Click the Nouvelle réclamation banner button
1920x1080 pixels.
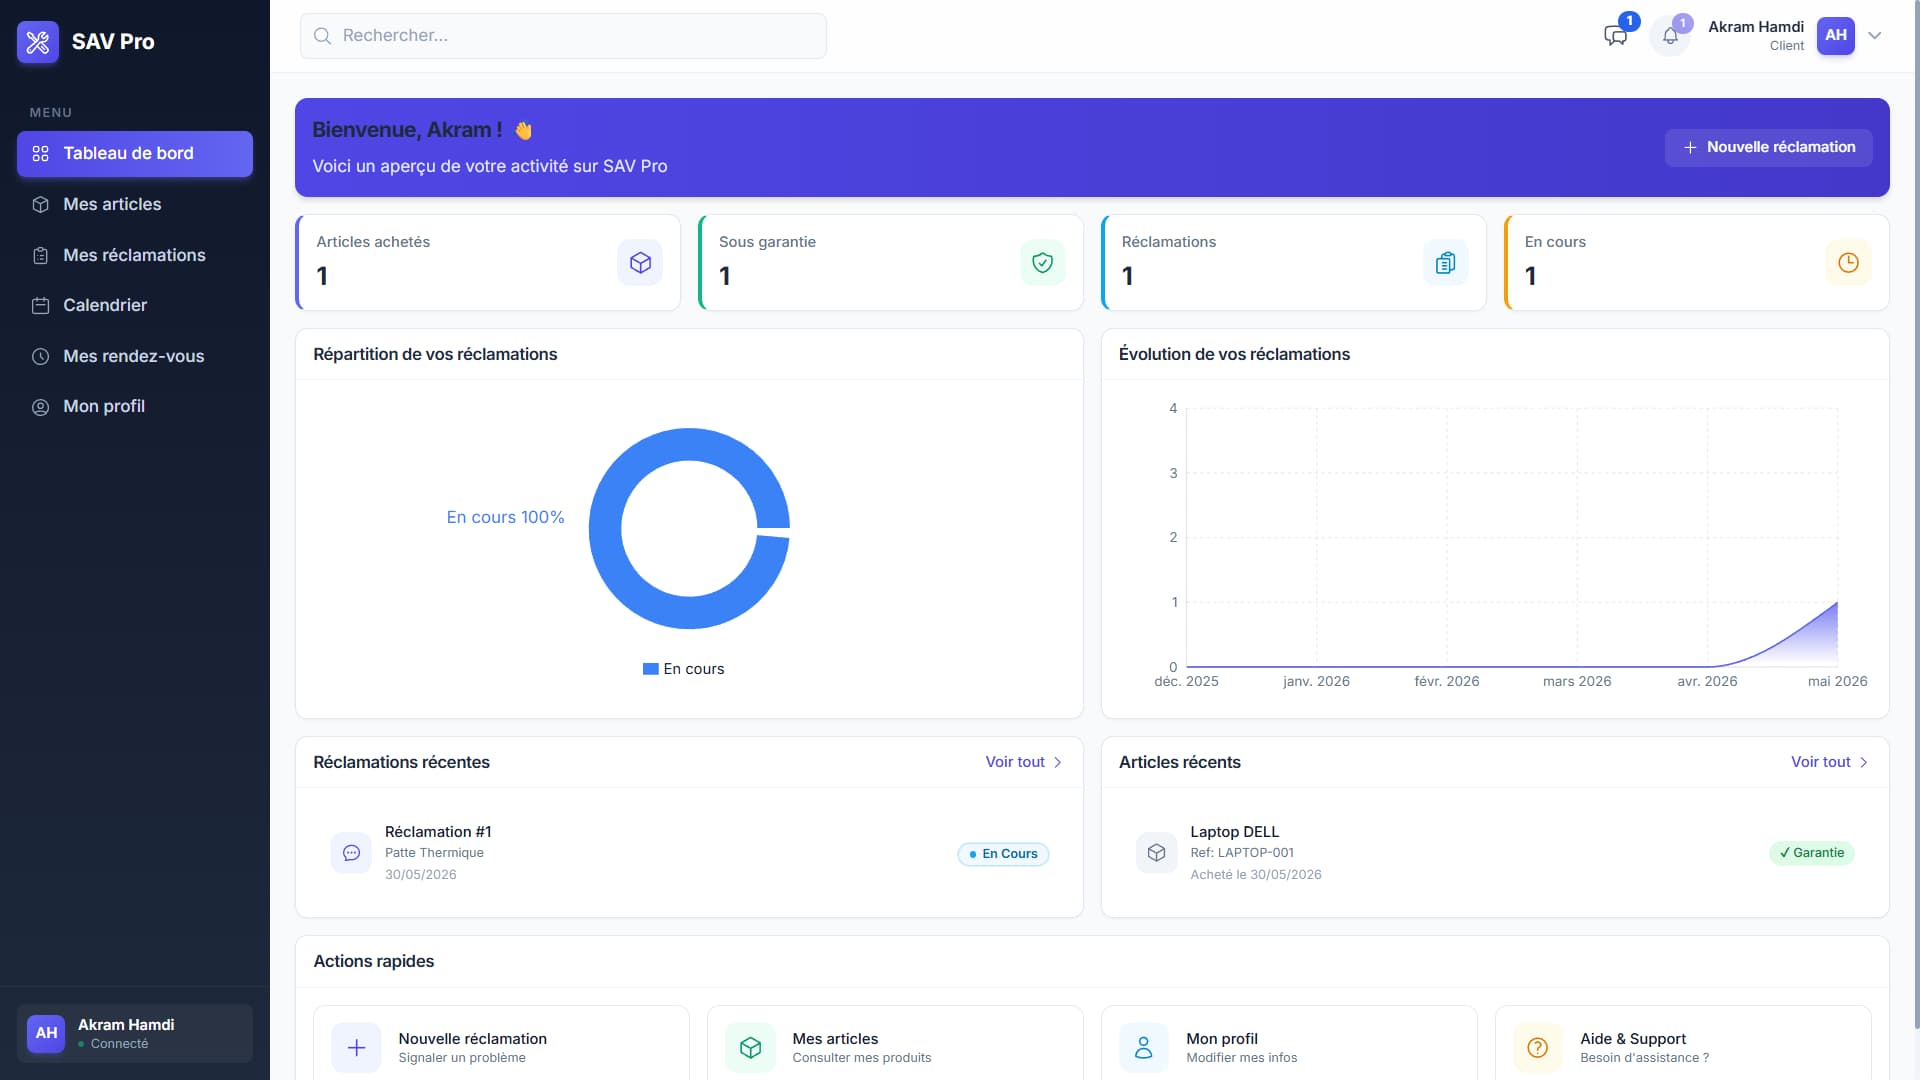coord(1768,147)
